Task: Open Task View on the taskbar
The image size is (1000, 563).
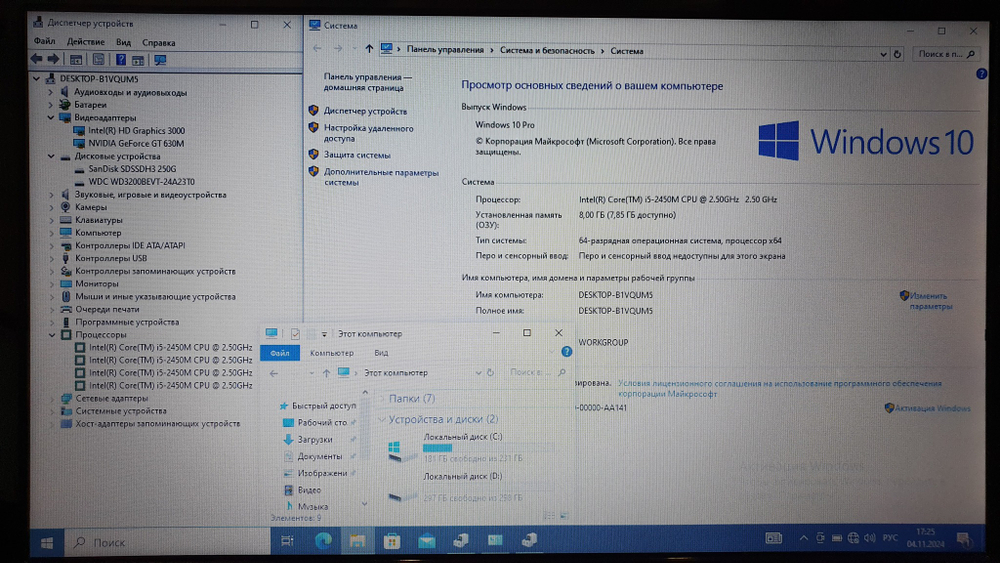Action: pyautogui.click(x=287, y=541)
